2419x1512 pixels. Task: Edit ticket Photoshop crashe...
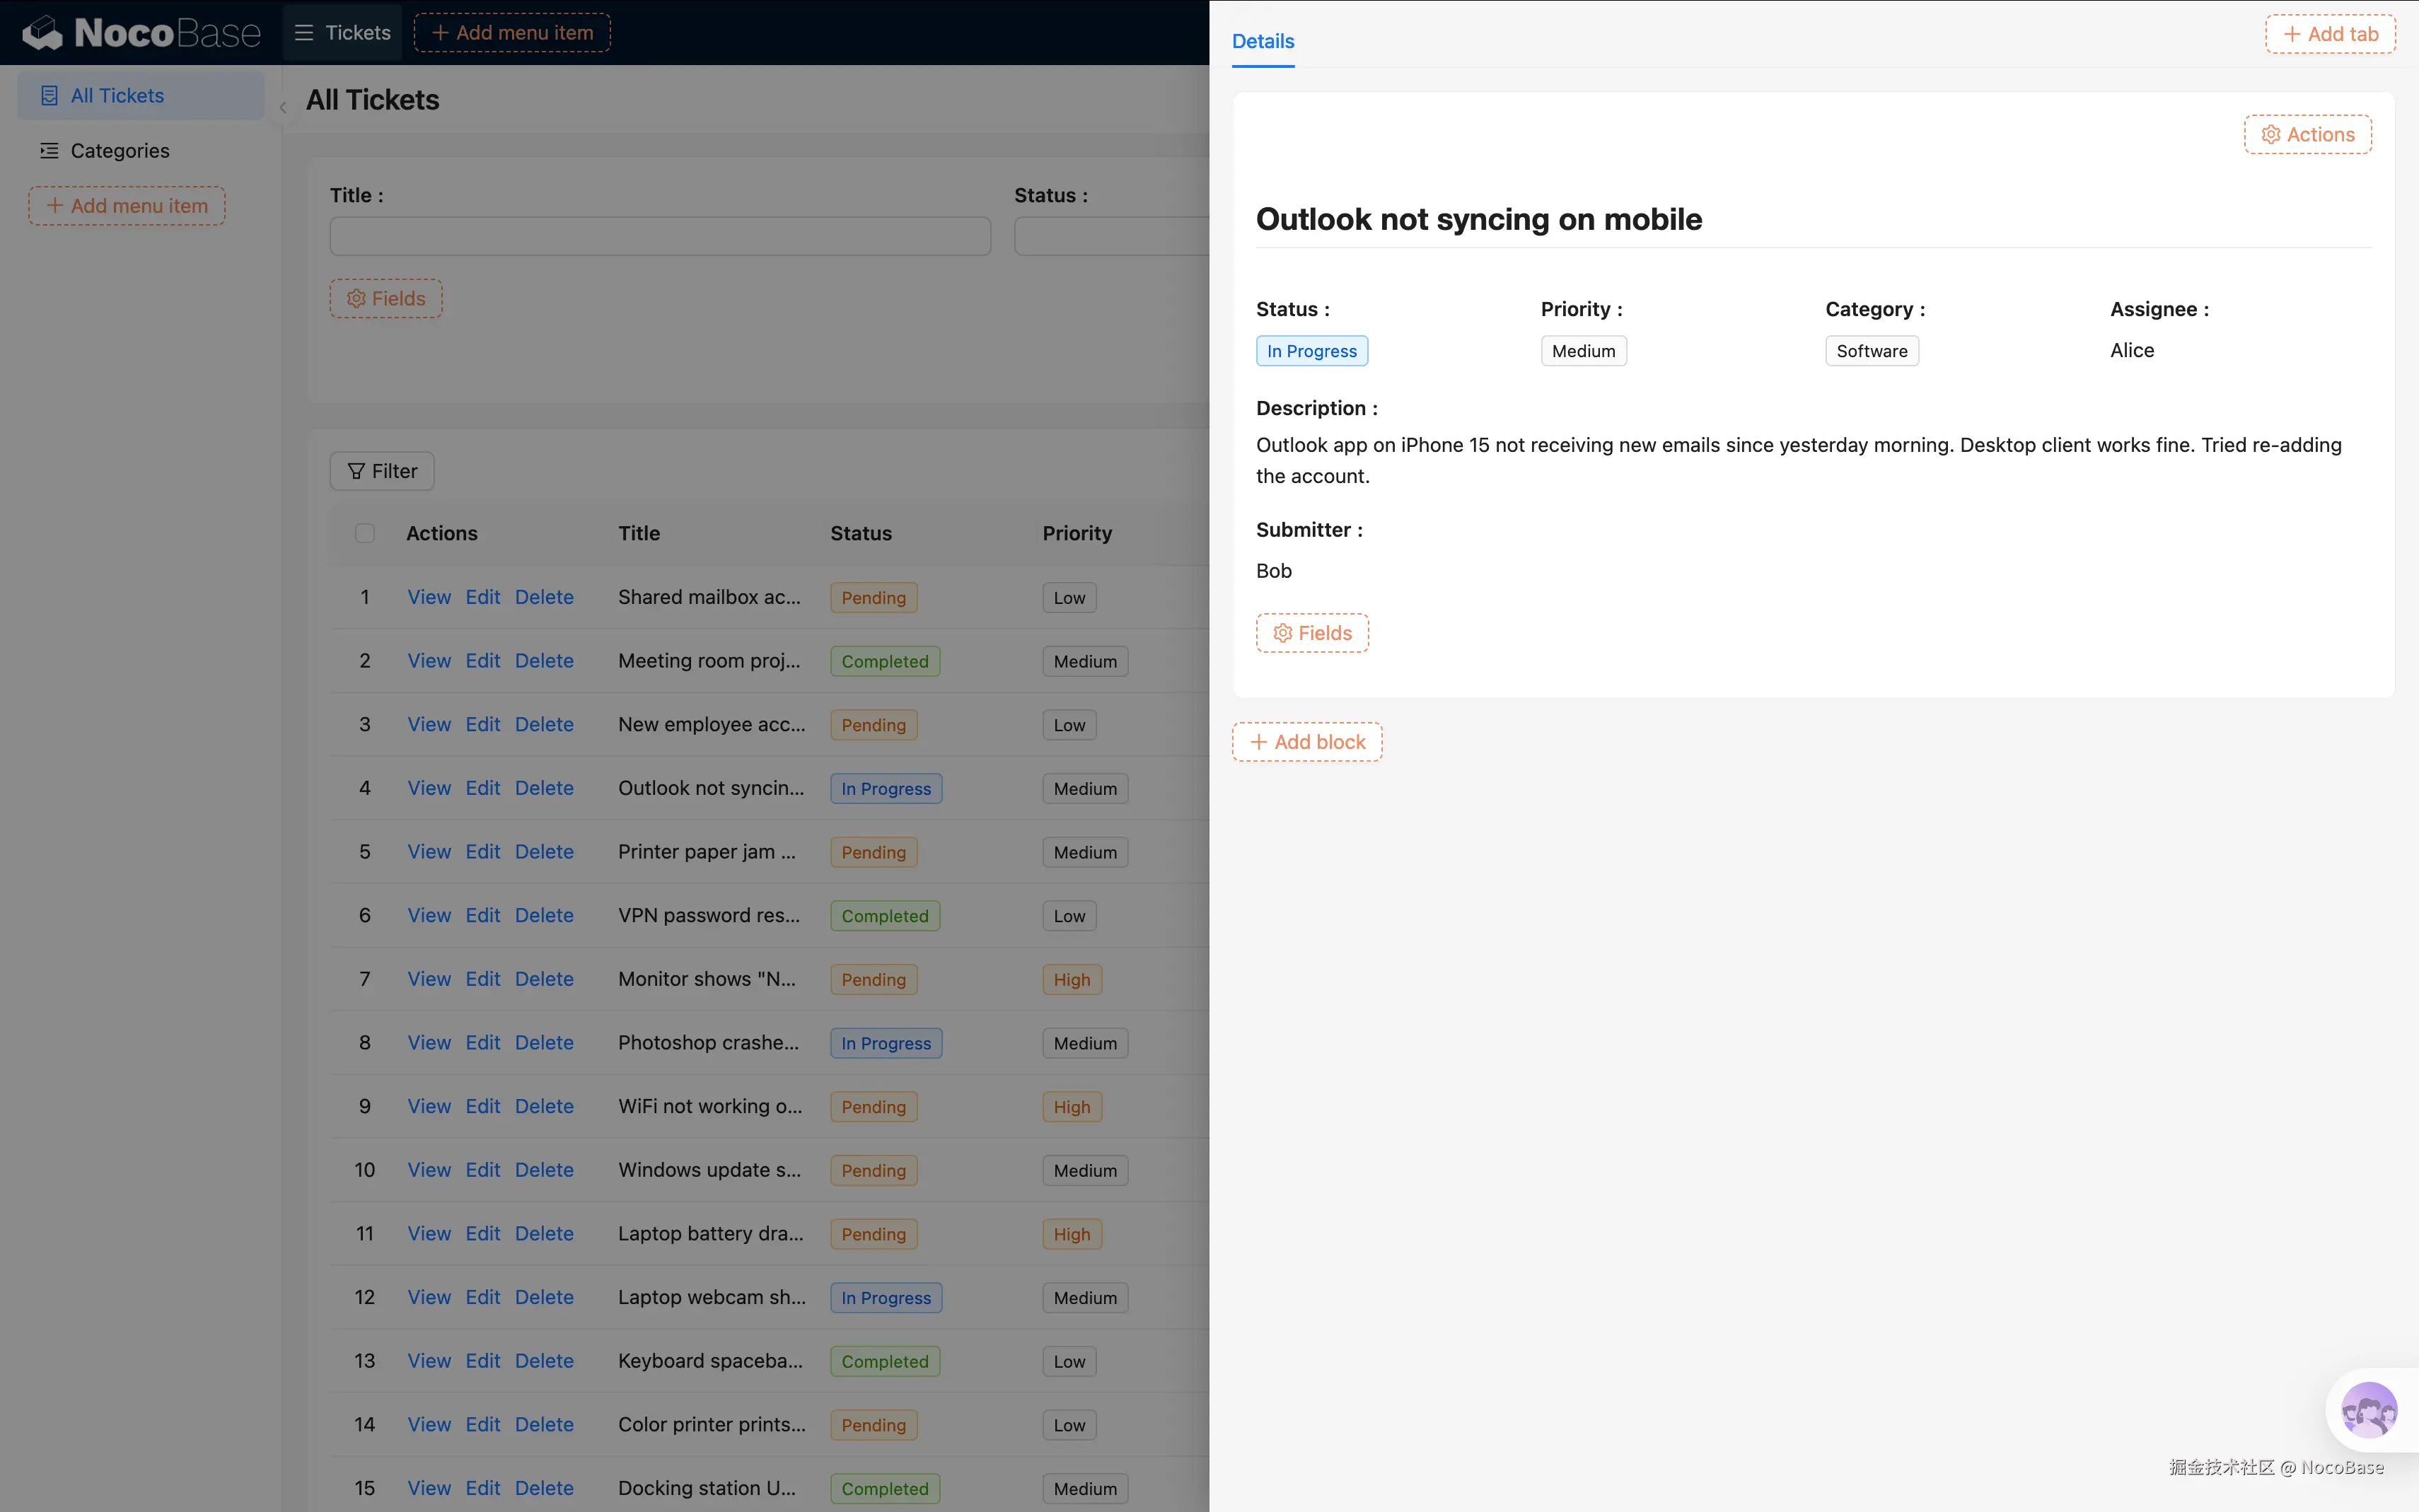click(483, 1043)
